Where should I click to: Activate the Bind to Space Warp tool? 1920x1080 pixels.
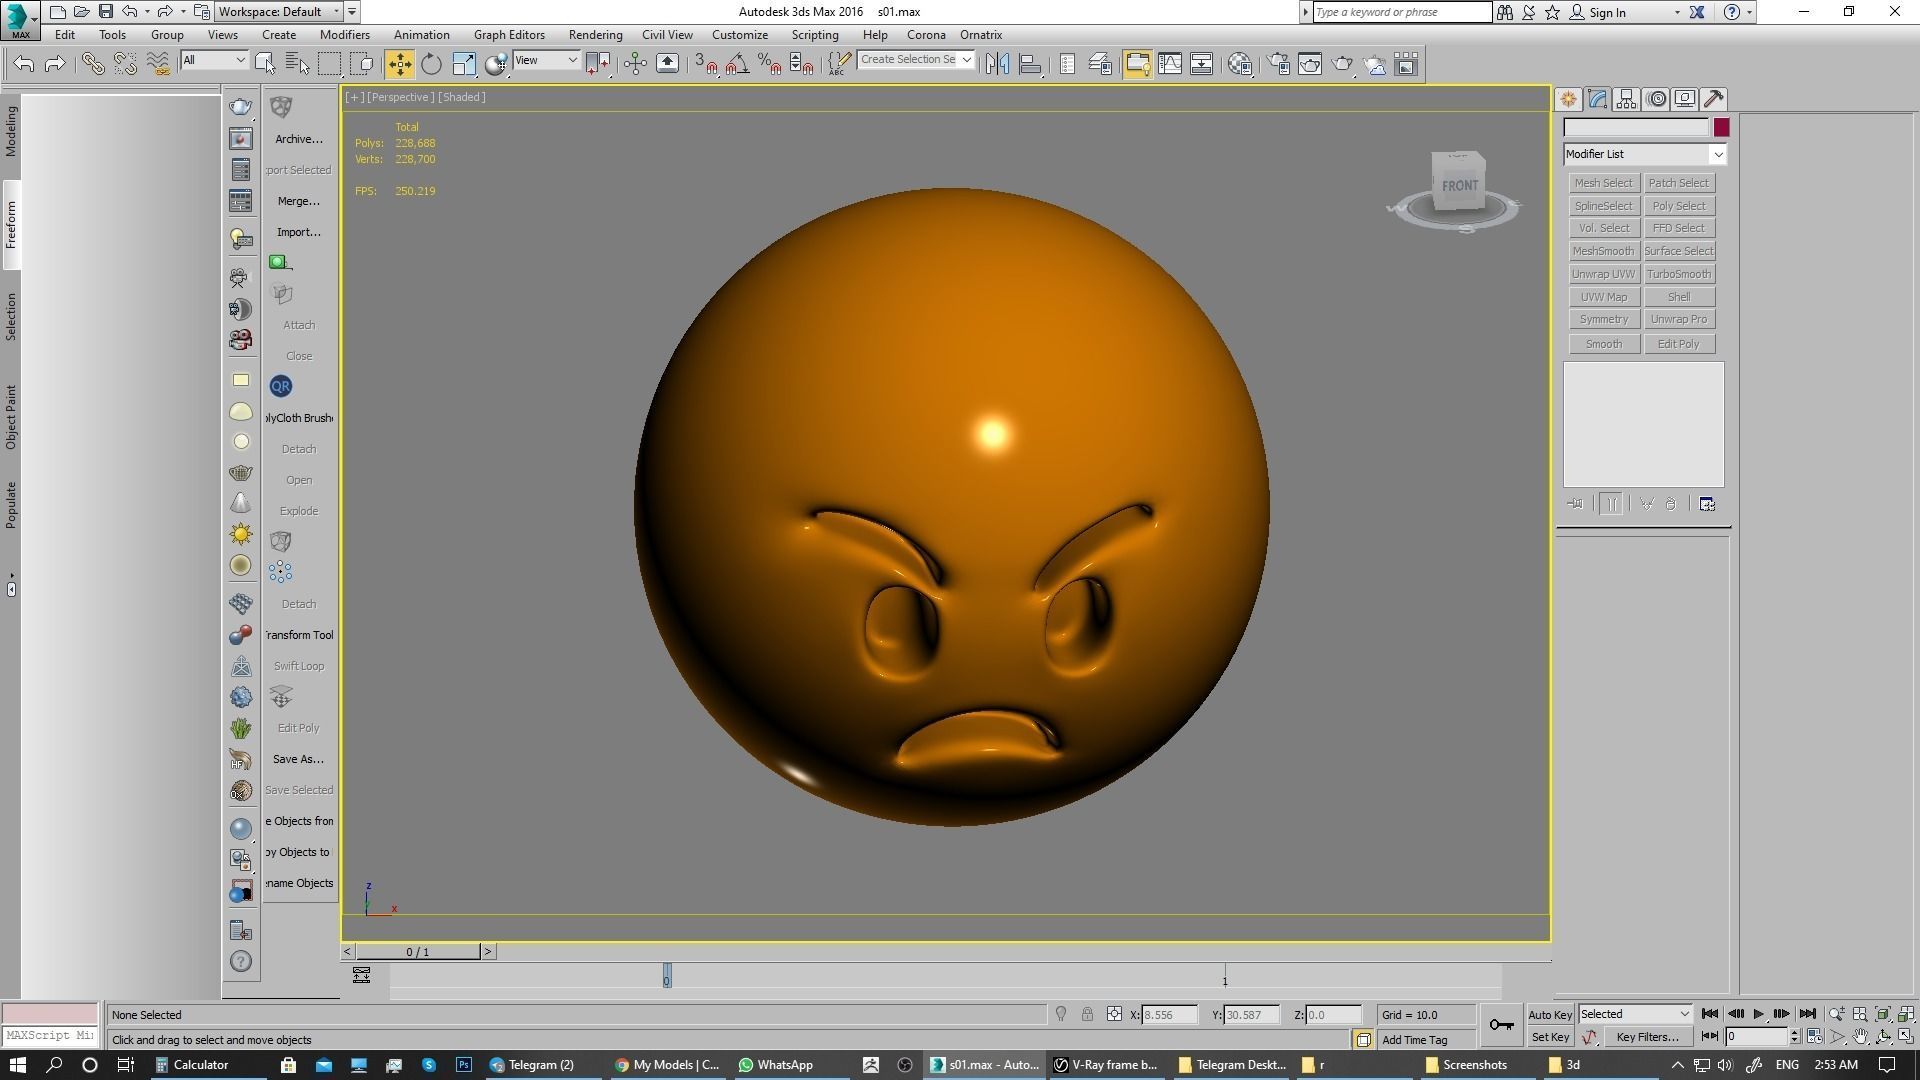pyautogui.click(x=157, y=64)
